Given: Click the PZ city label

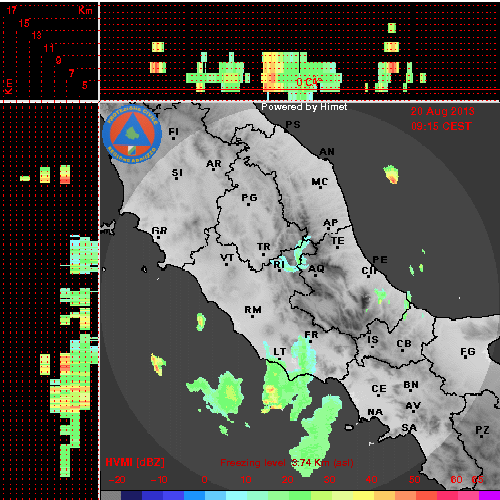Looking at the screenshot, I should (x=482, y=430).
